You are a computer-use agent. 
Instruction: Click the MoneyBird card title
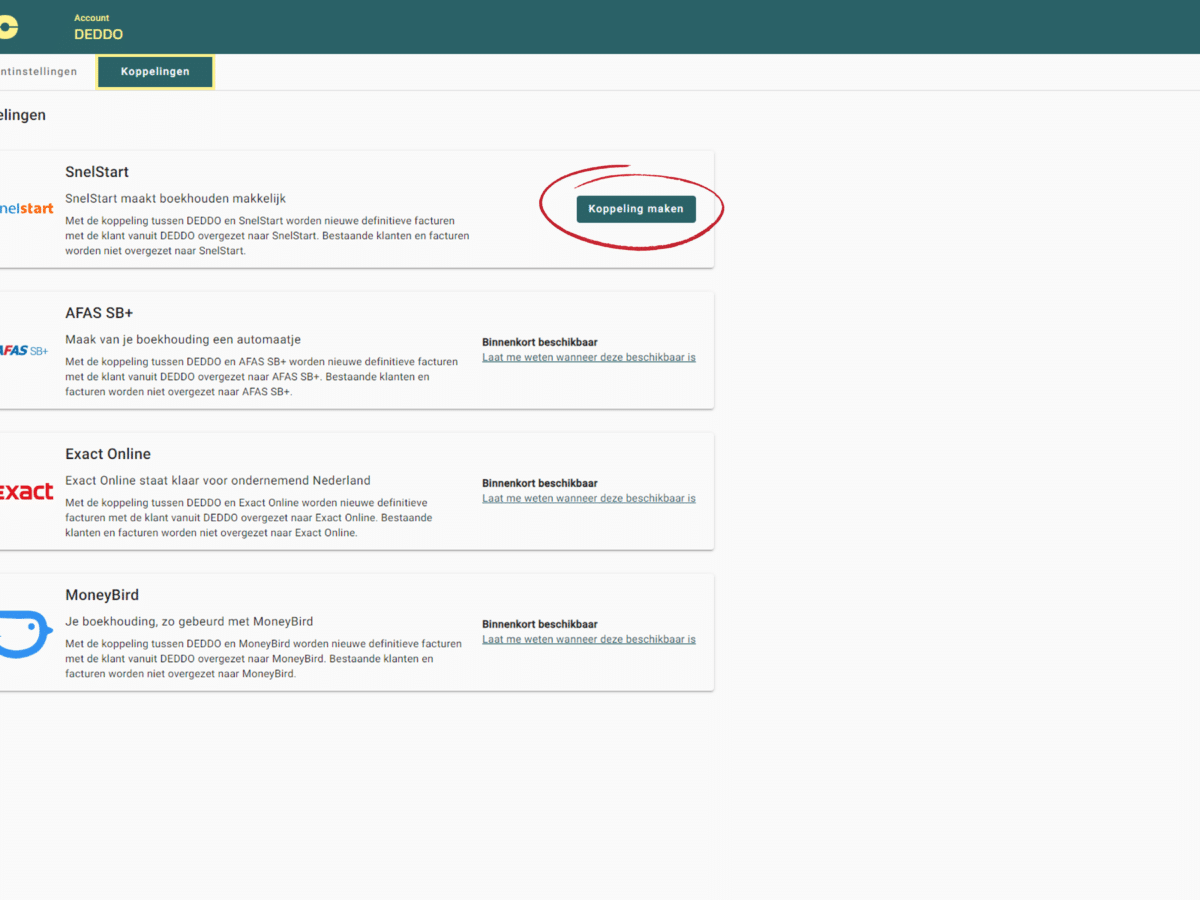[x=102, y=595]
